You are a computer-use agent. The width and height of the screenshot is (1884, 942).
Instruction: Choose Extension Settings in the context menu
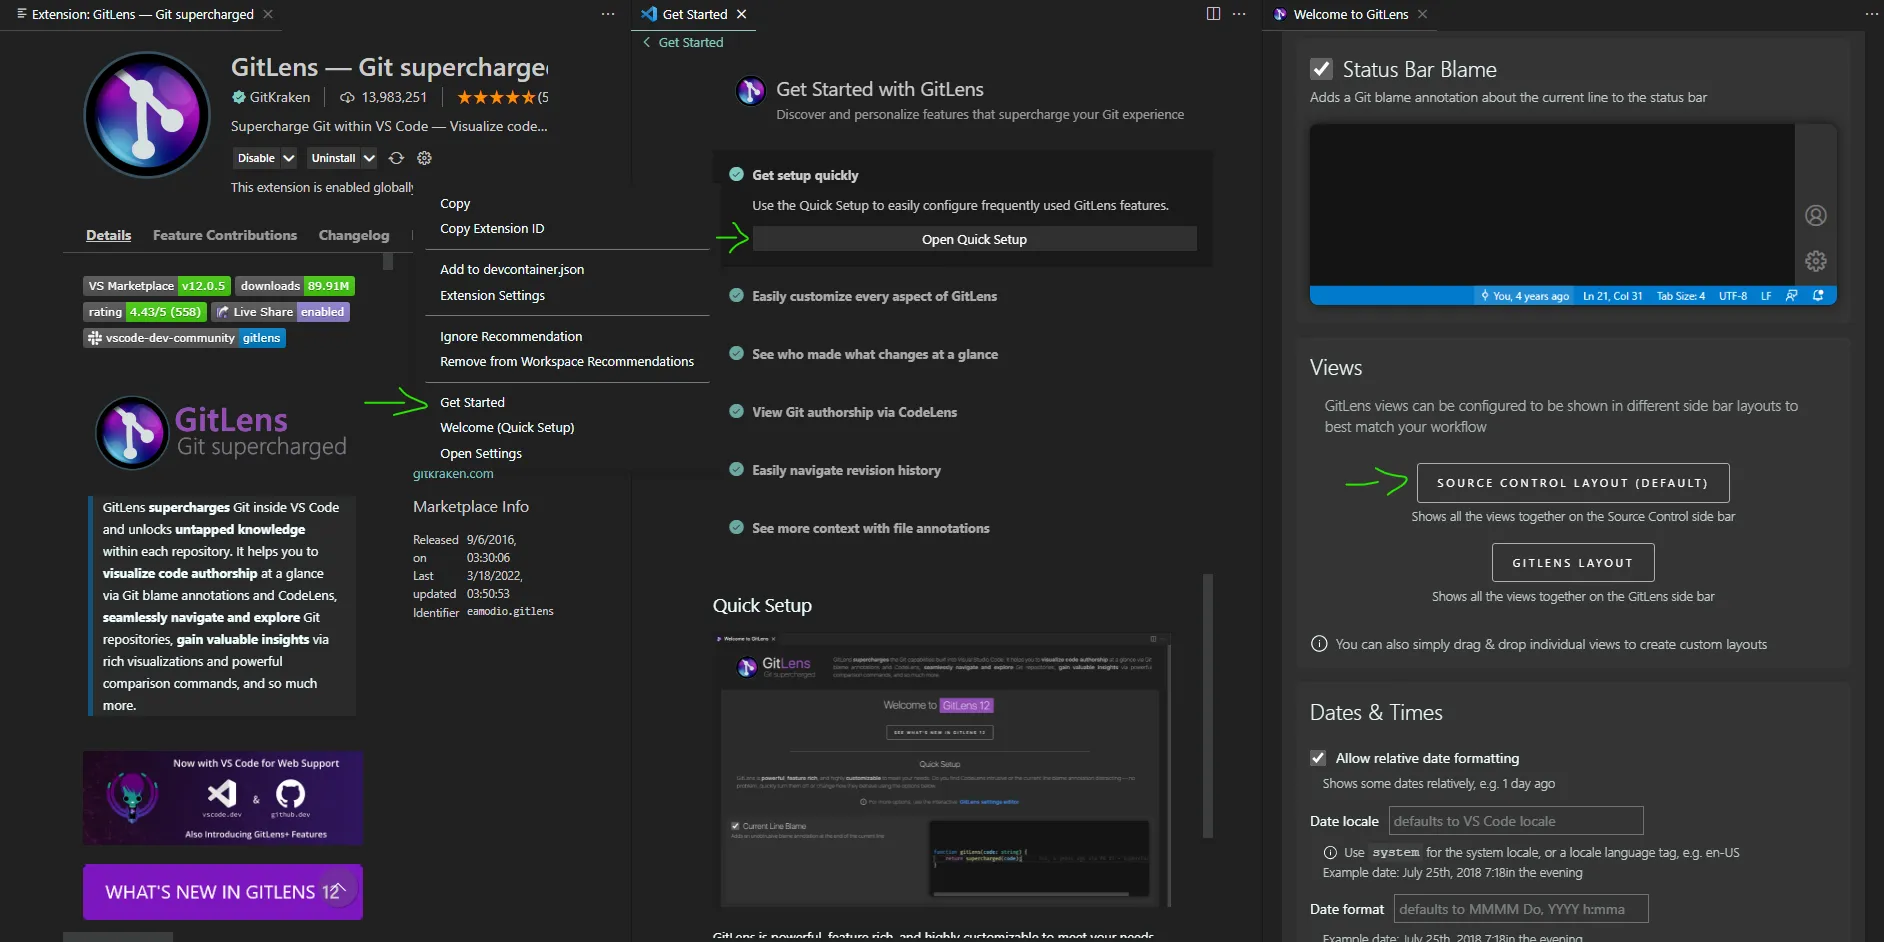tap(568, 296)
